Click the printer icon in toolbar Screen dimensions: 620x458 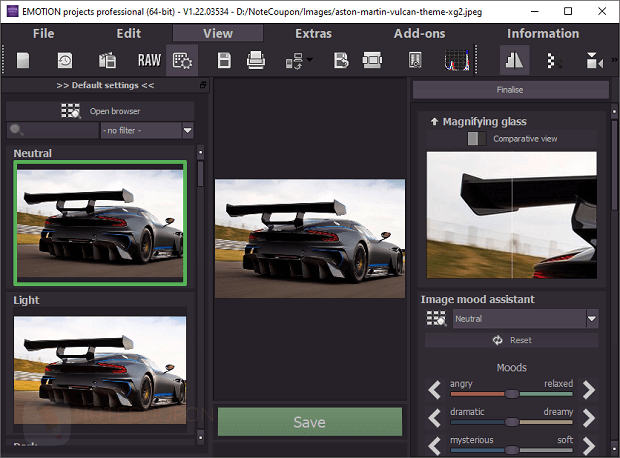(x=256, y=61)
